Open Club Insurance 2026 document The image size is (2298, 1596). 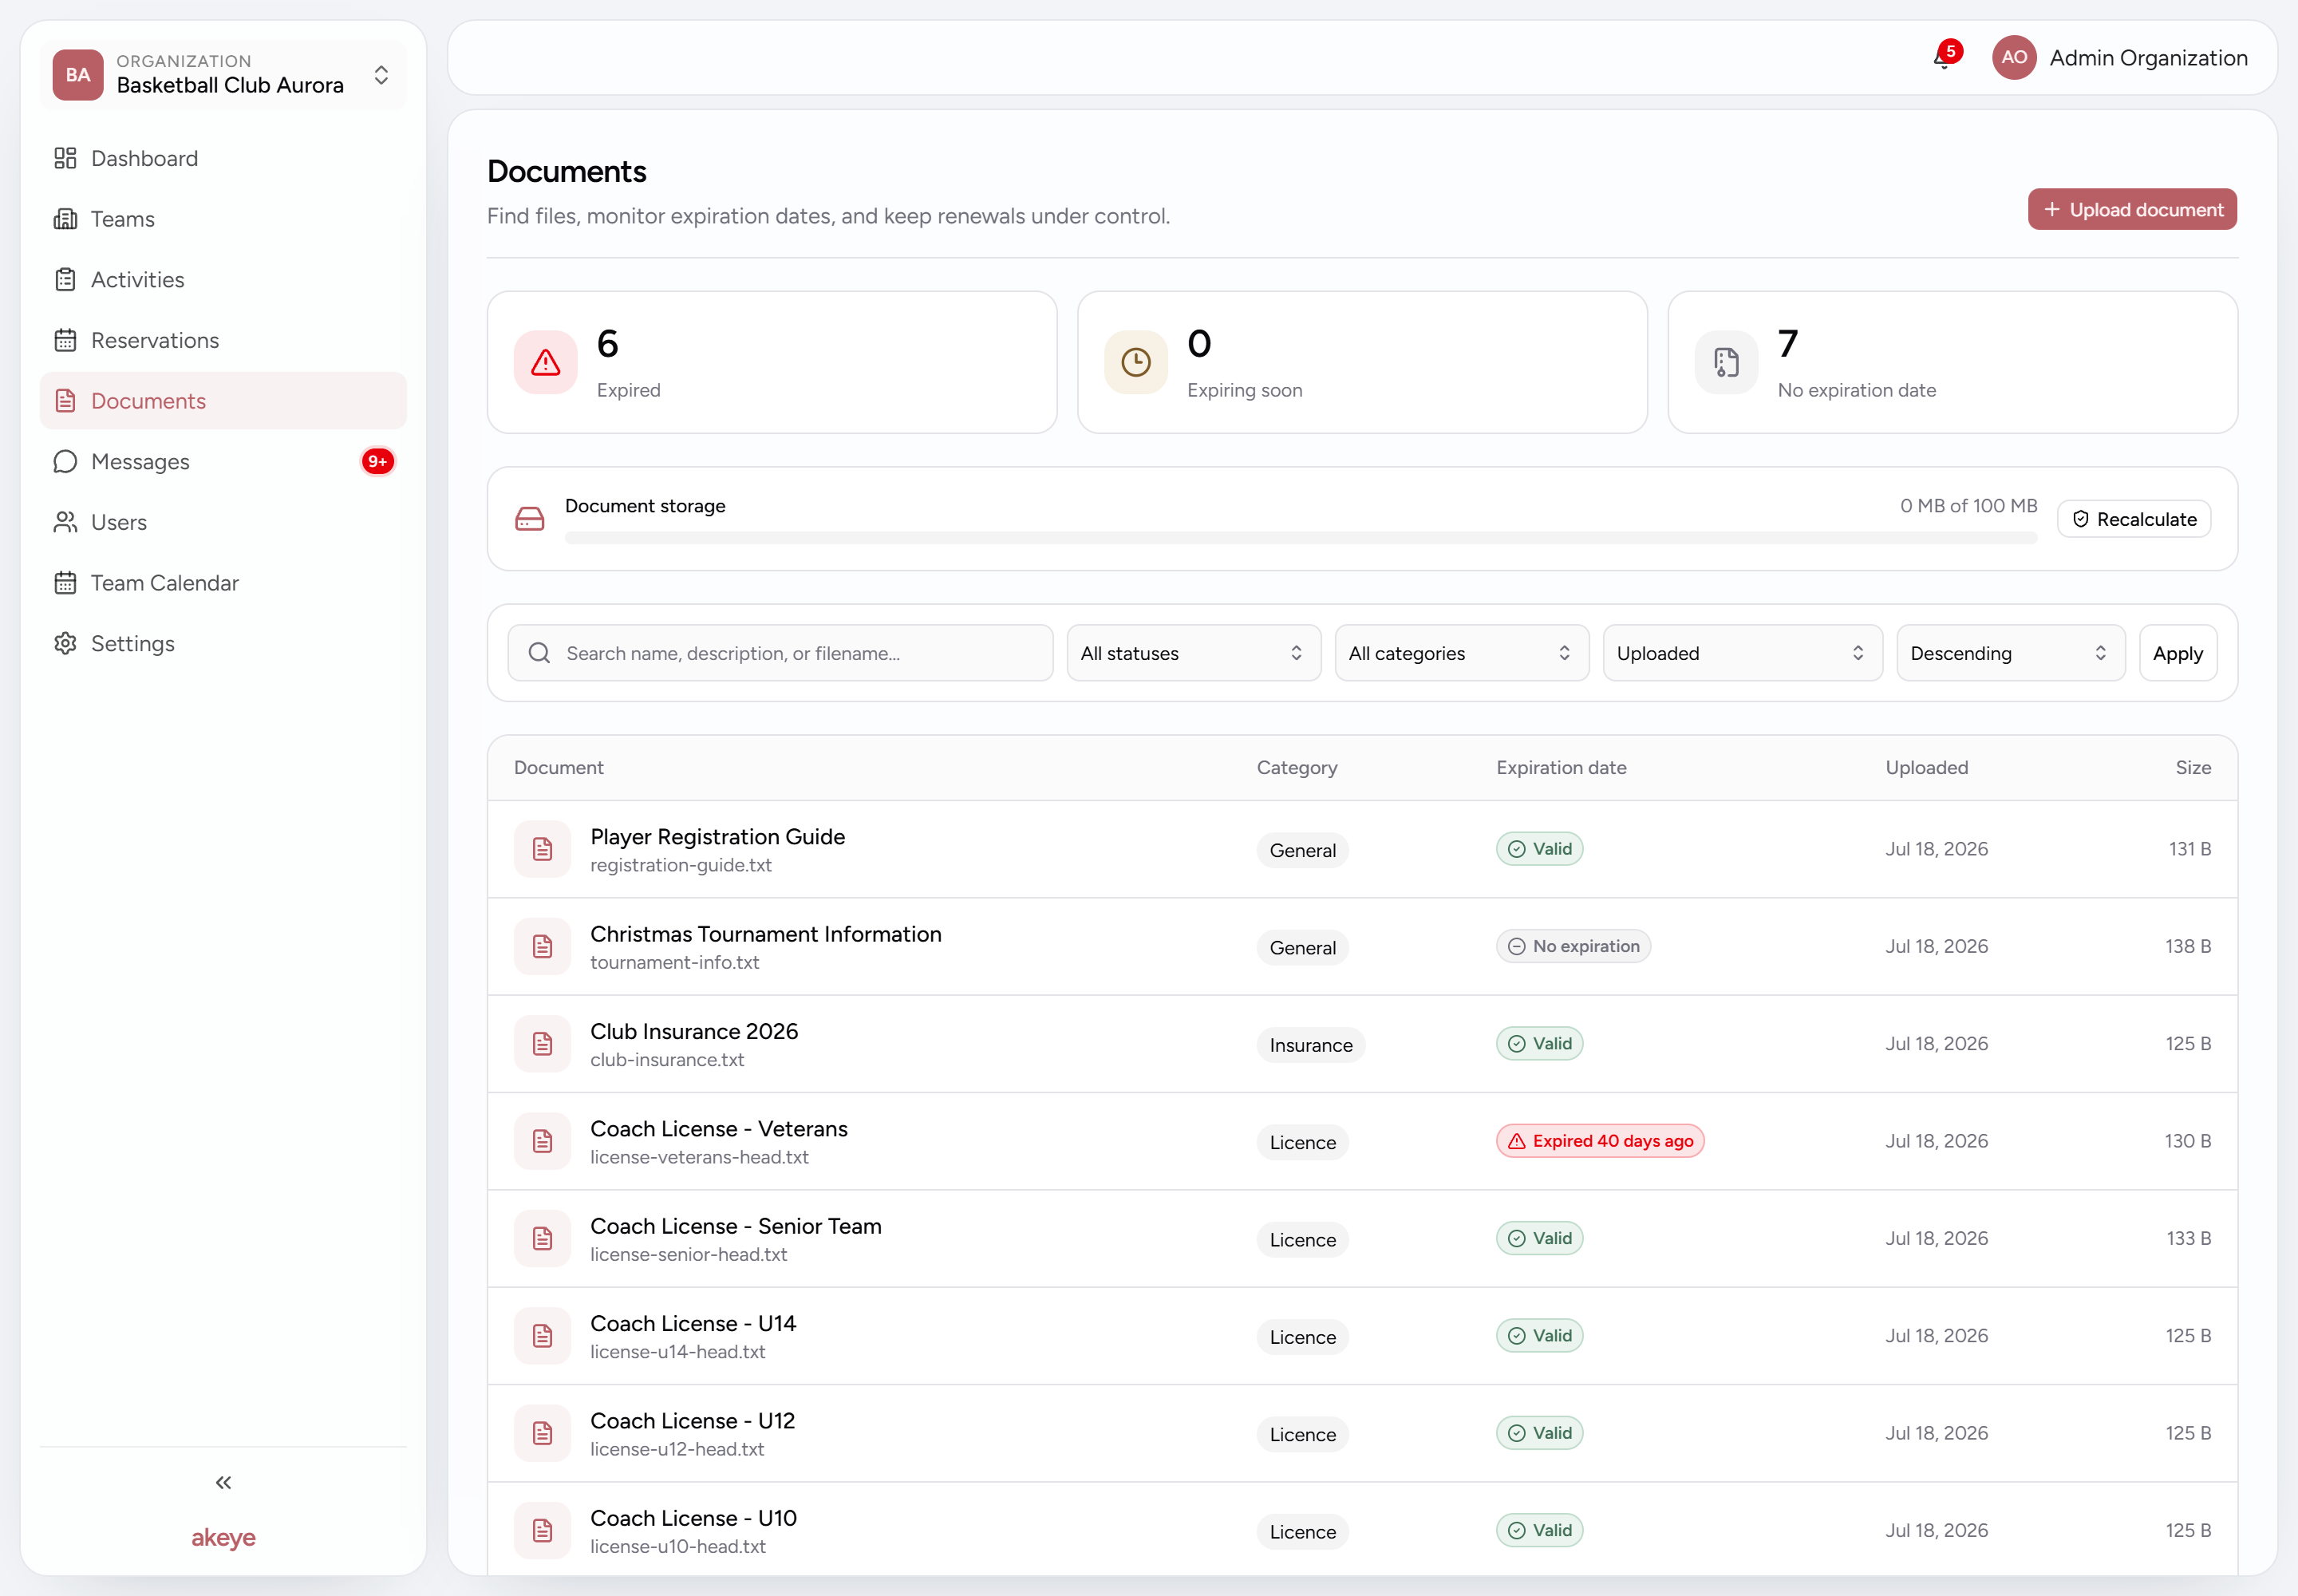693,1031
